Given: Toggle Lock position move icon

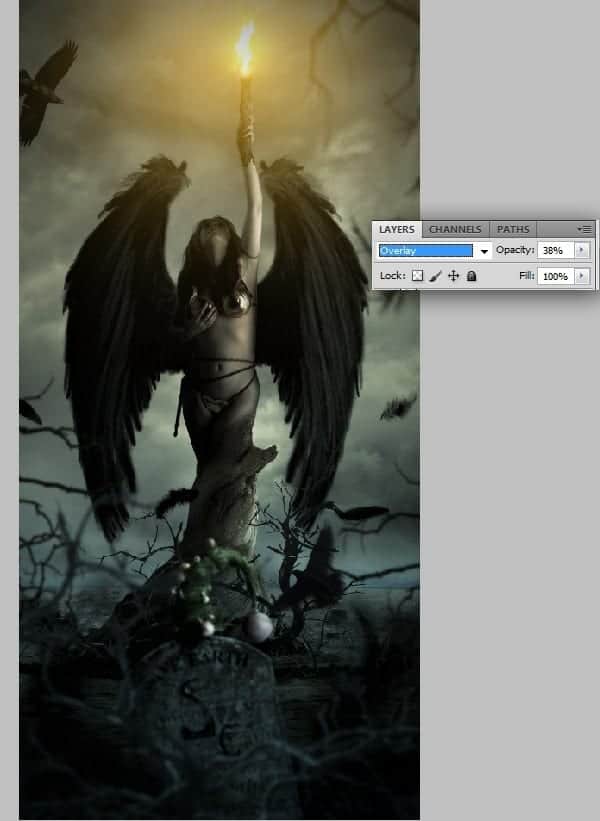Looking at the screenshot, I should tap(453, 276).
